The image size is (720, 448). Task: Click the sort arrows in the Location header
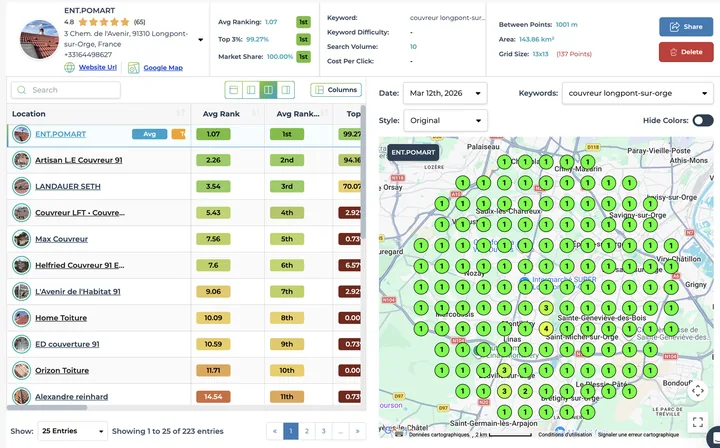pos(180,113)
